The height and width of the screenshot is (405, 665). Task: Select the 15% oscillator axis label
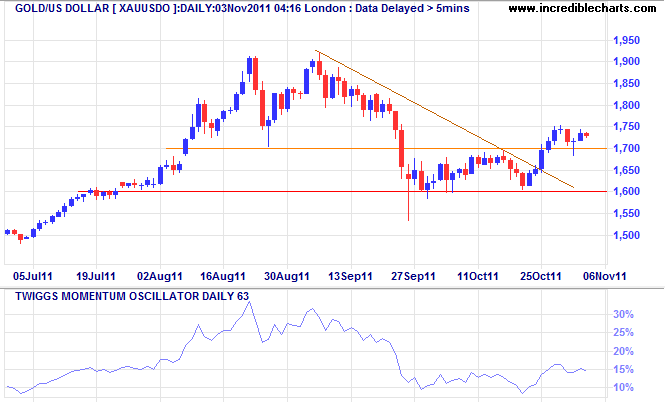pos(623,369)
